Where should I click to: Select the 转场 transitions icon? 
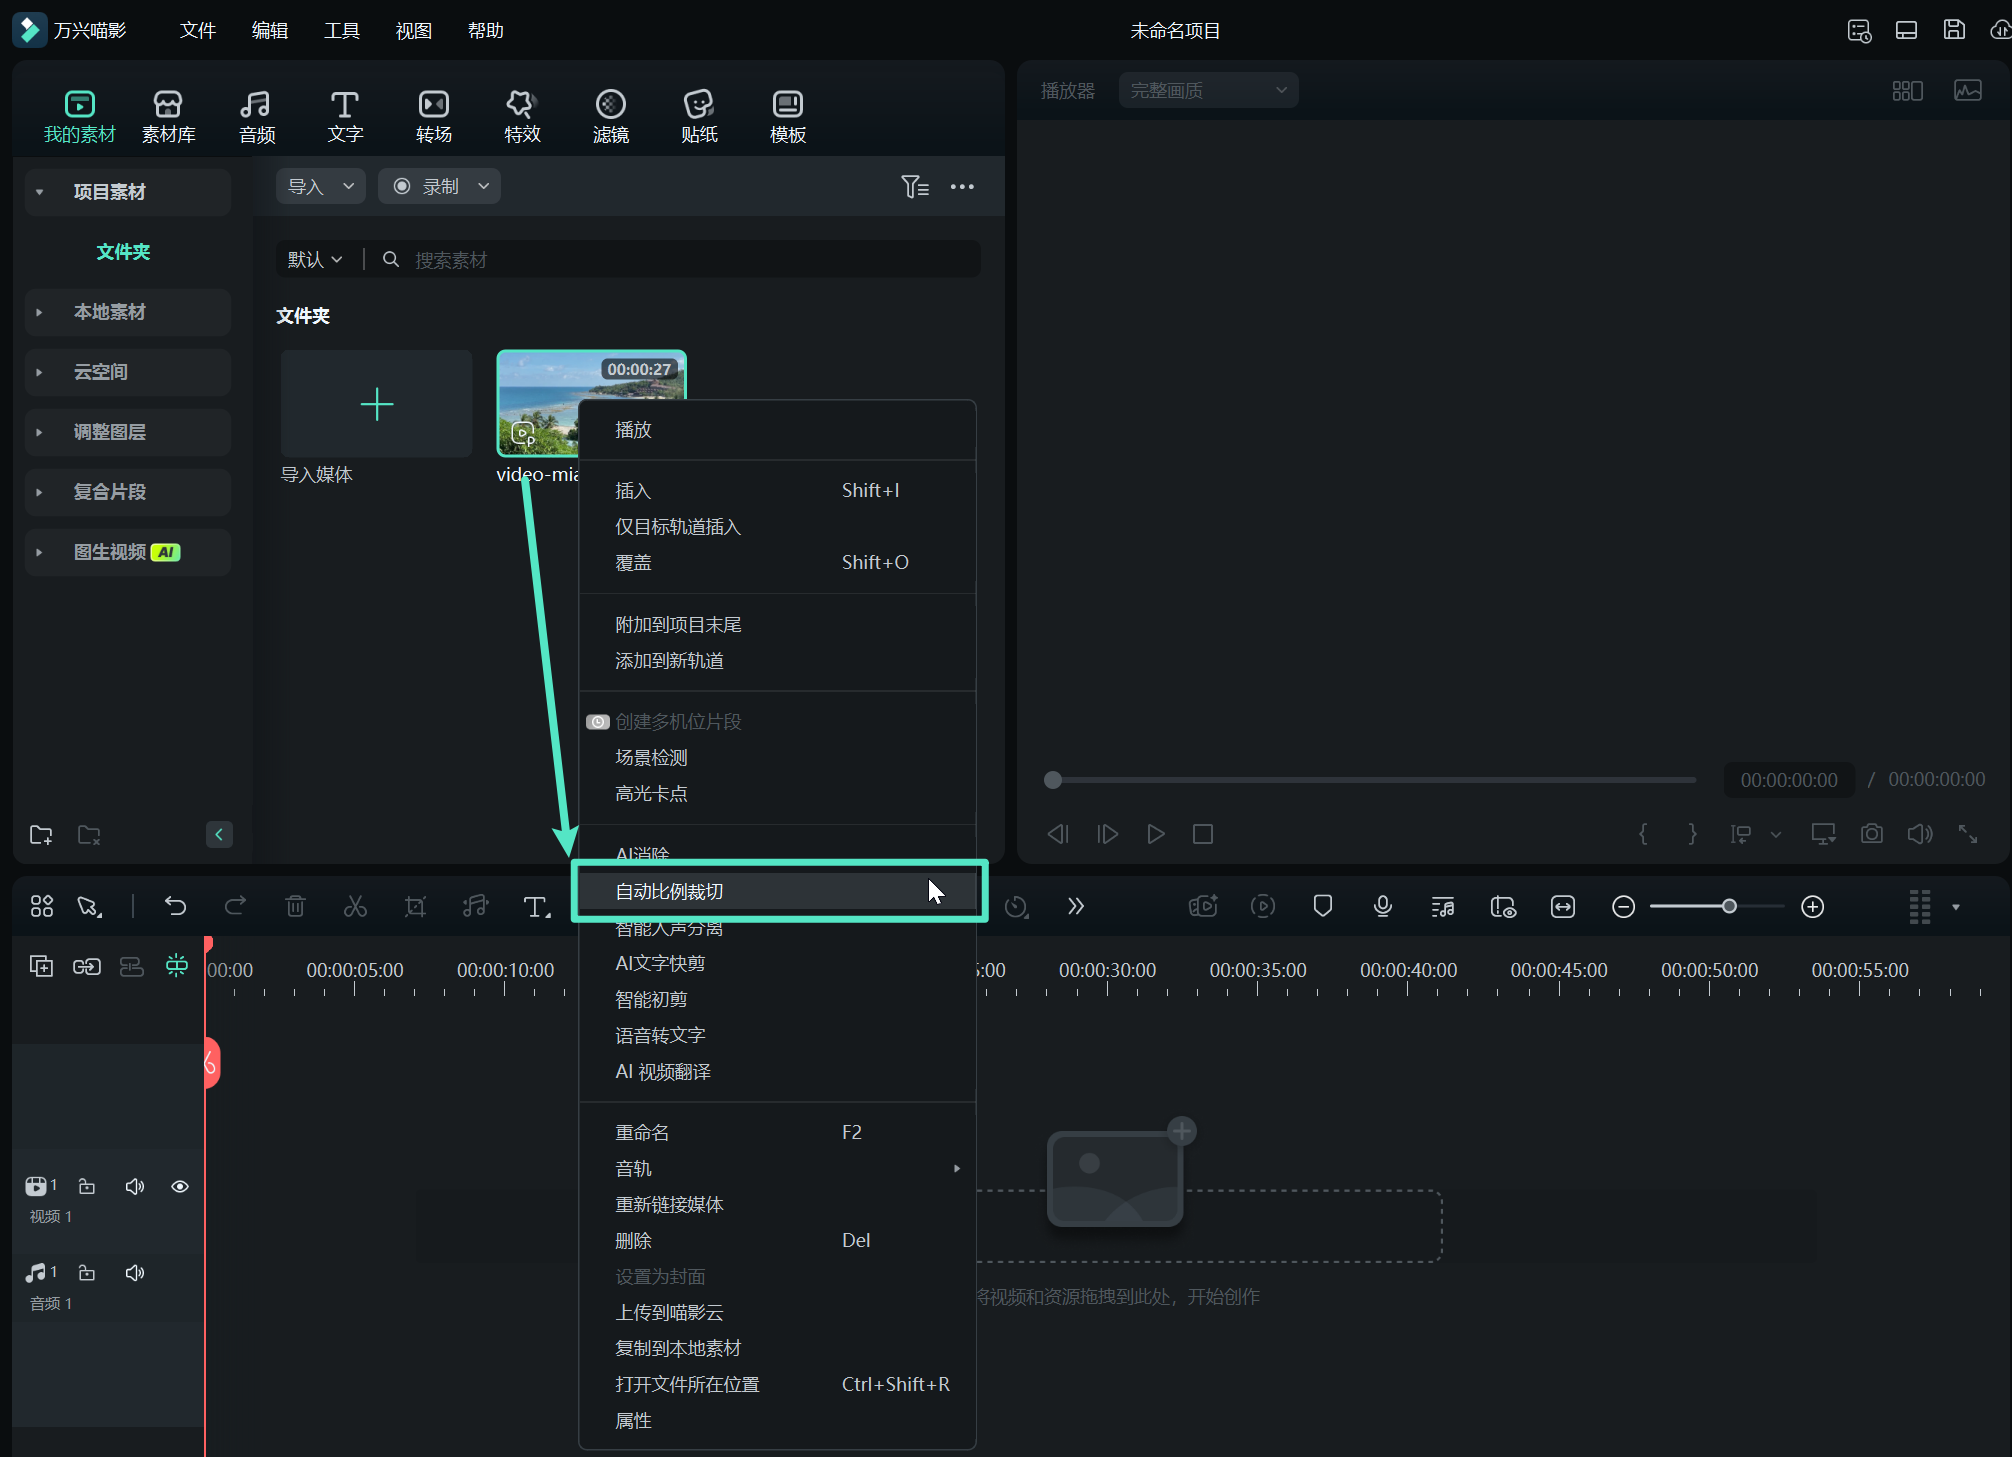(433, 105)
